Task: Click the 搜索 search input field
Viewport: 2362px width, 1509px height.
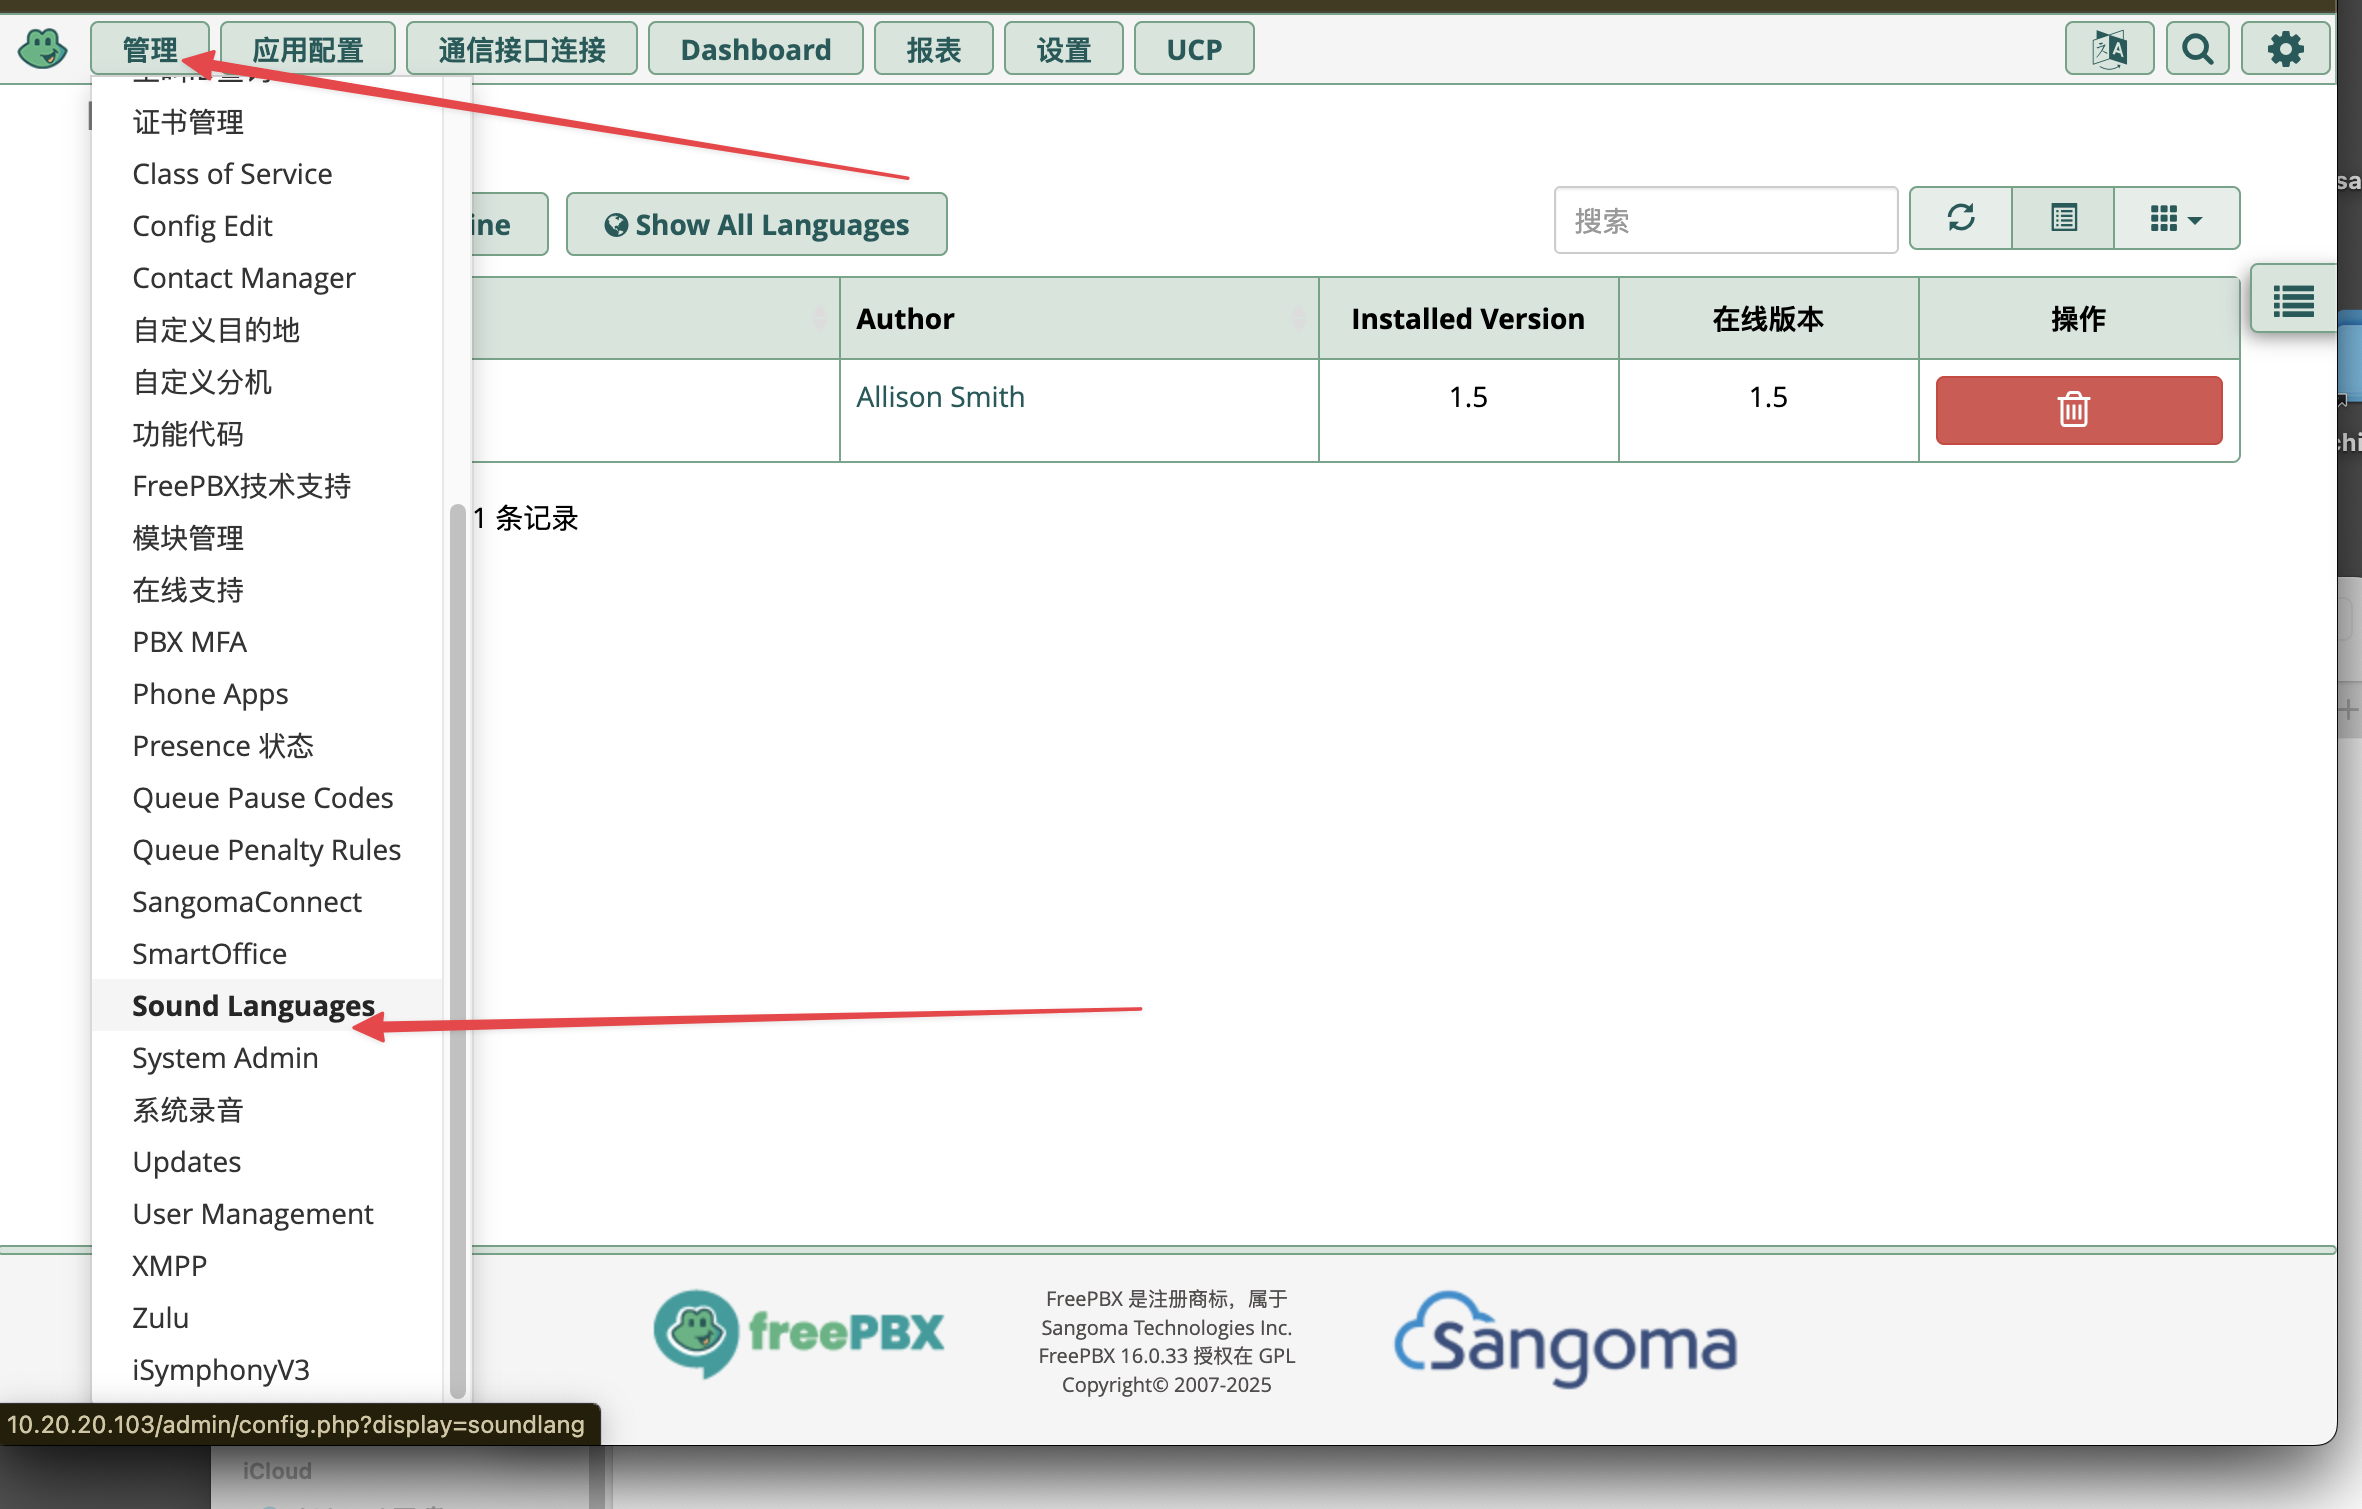Action: pos(1726,220)
